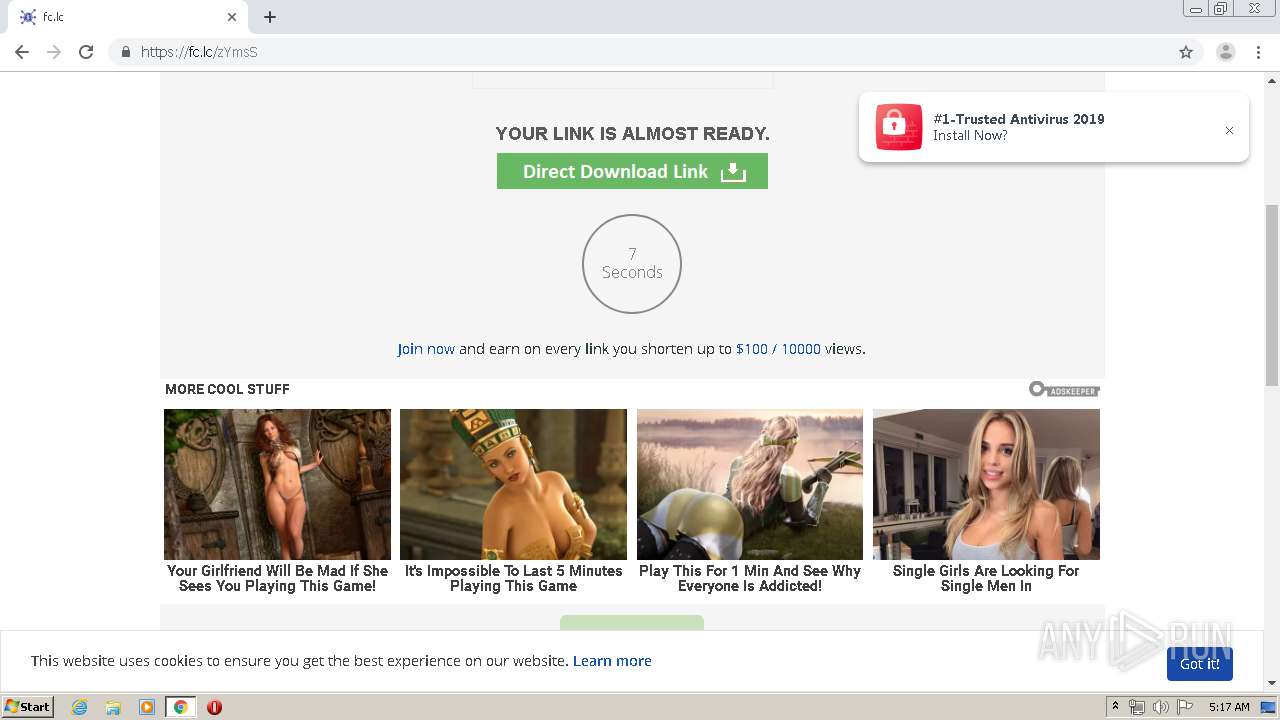Open the 'Play This For 1 Min' ad image
This screenshot has height=720, width=1280.
click(x=750, y=484)
